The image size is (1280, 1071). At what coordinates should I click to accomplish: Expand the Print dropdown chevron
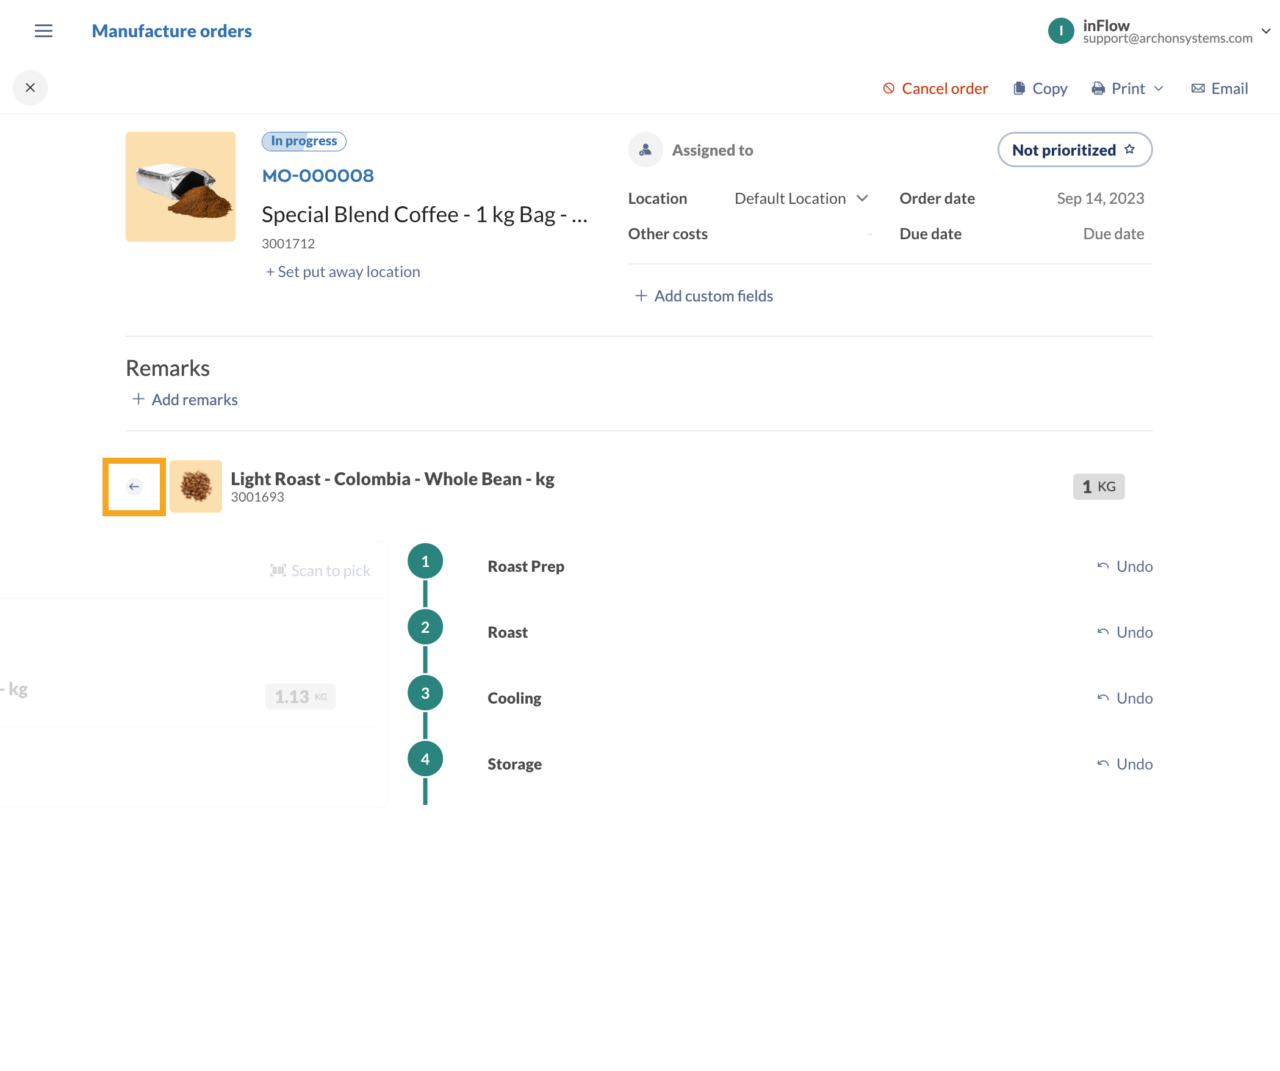(1157, 88)
